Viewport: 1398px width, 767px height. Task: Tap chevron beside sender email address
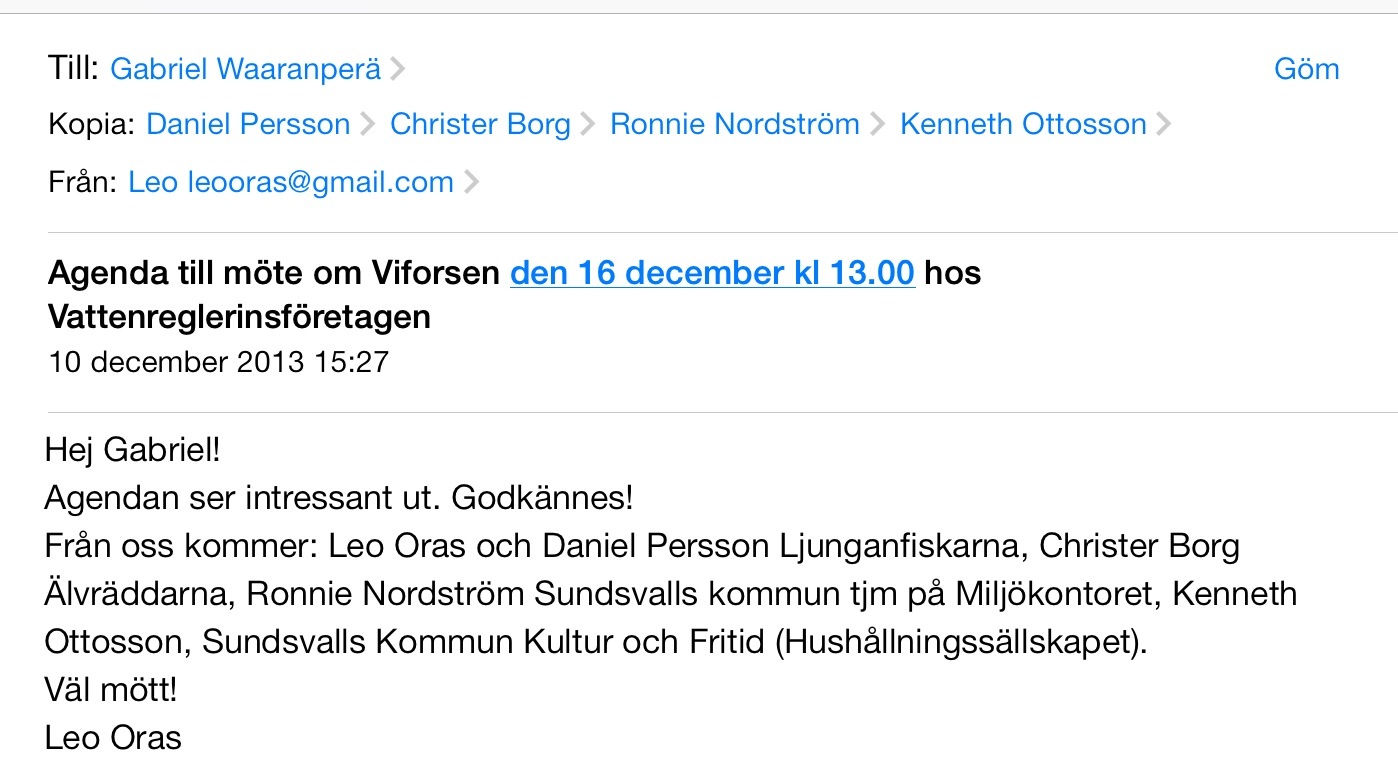(x=471, y=183)
